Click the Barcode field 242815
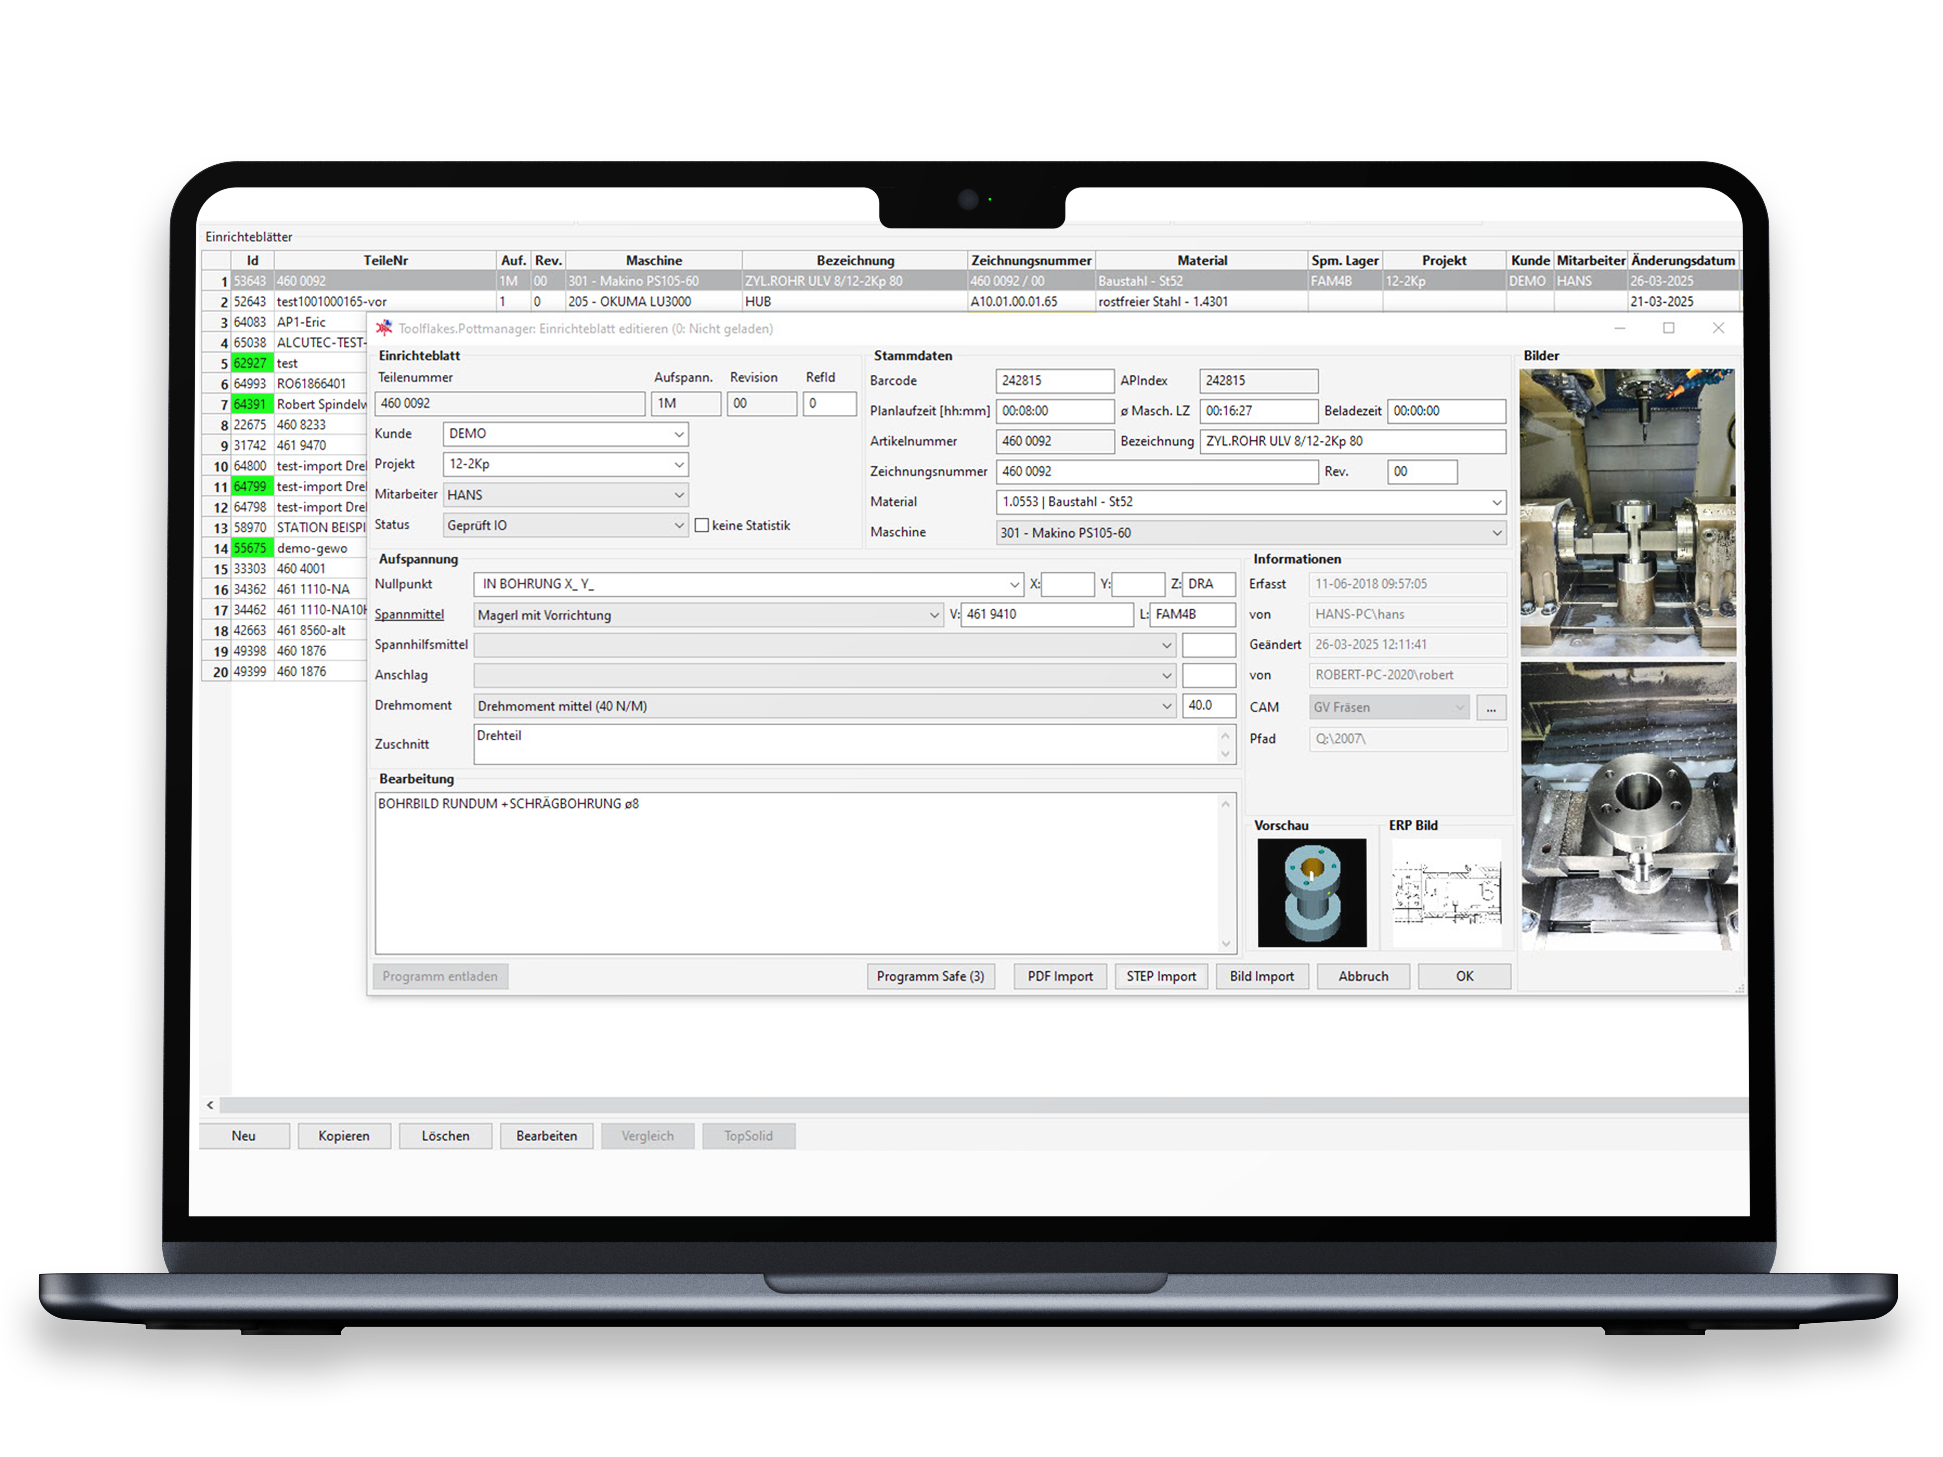 [x=1055, y=381]
